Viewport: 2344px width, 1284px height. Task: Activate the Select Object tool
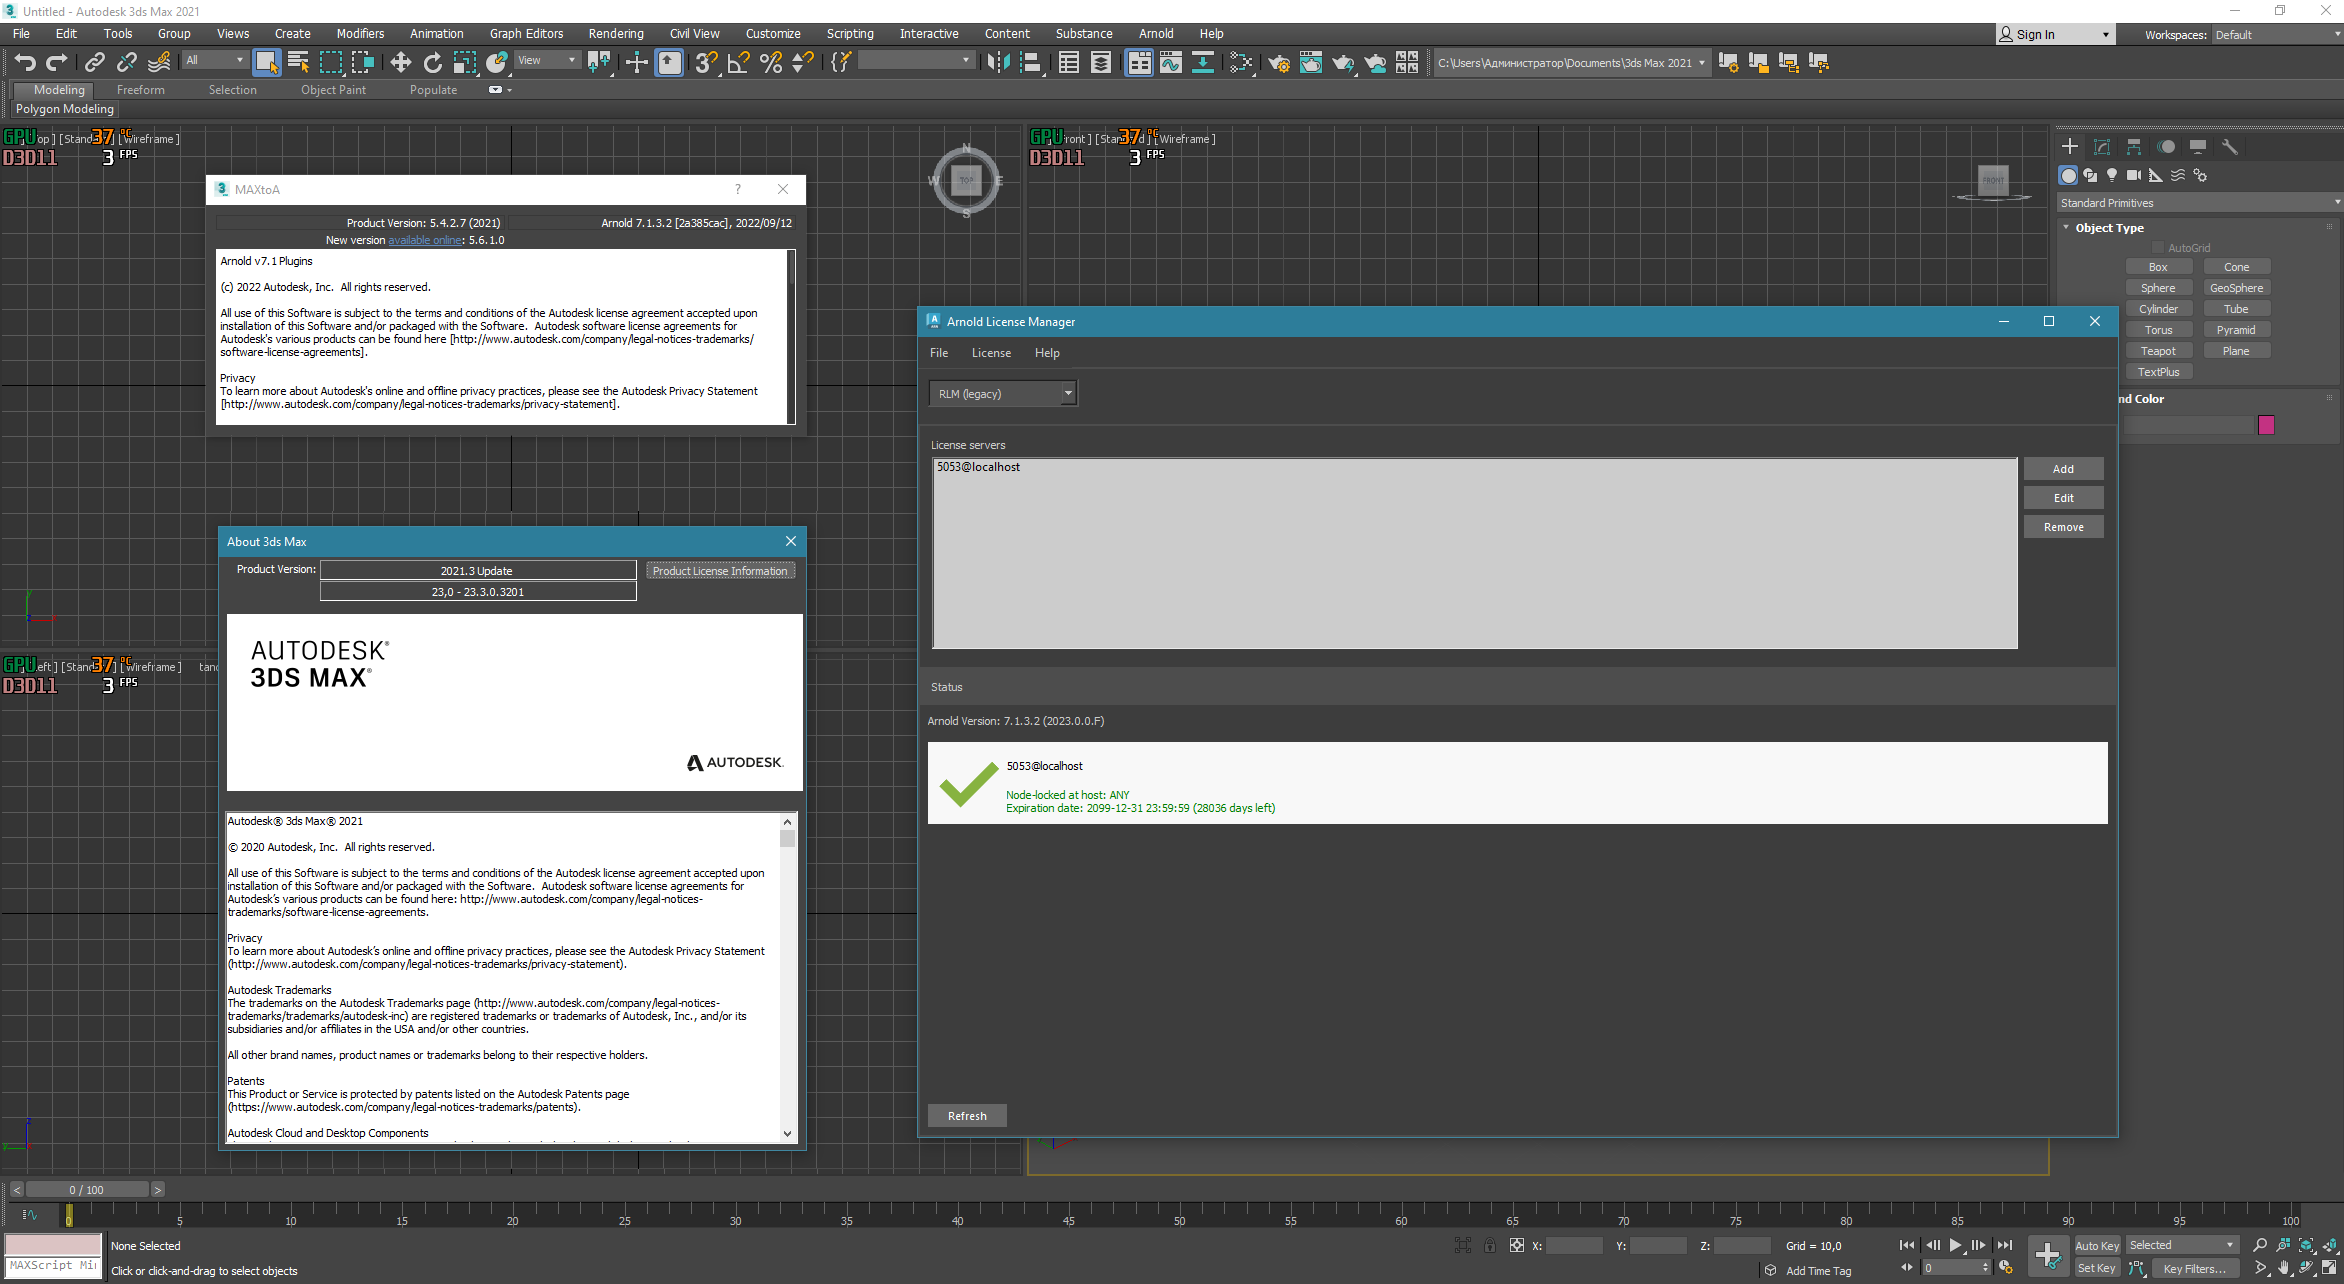[x=266, y=62]
